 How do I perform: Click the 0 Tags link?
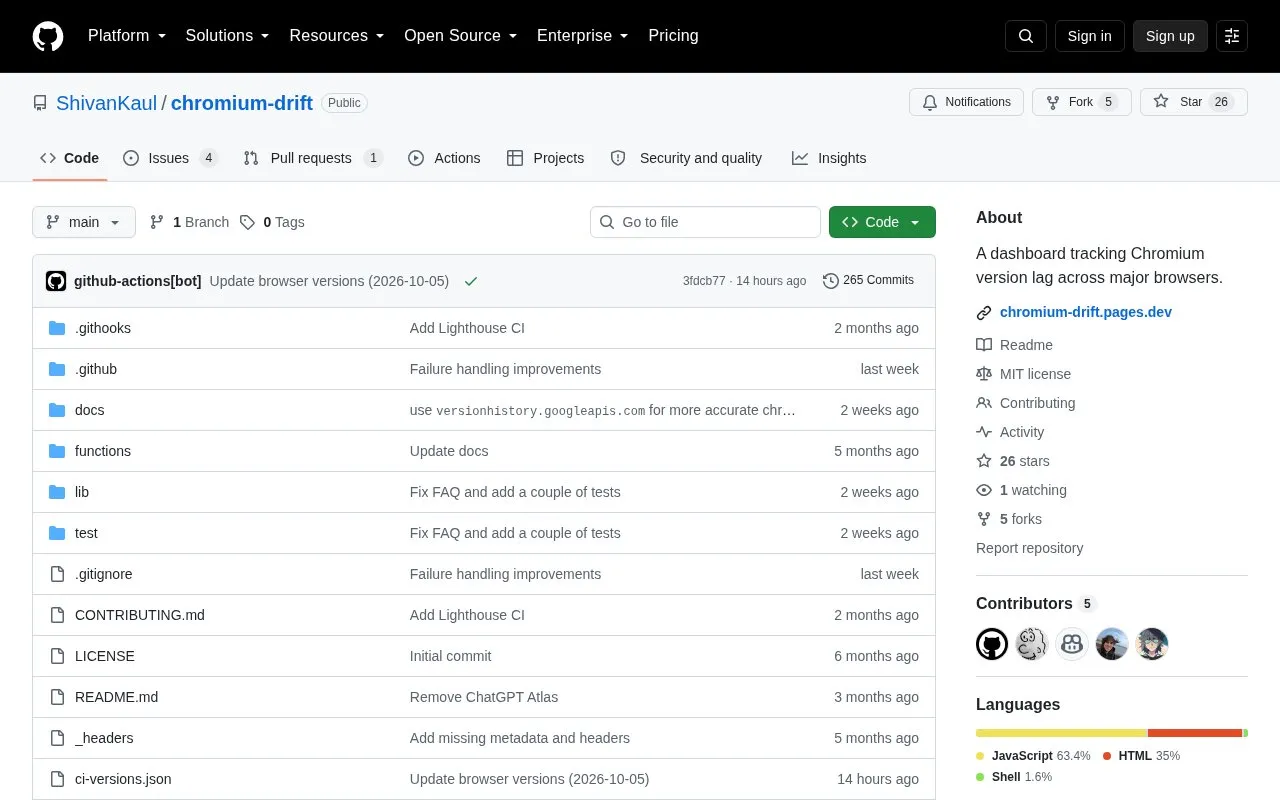272,222
